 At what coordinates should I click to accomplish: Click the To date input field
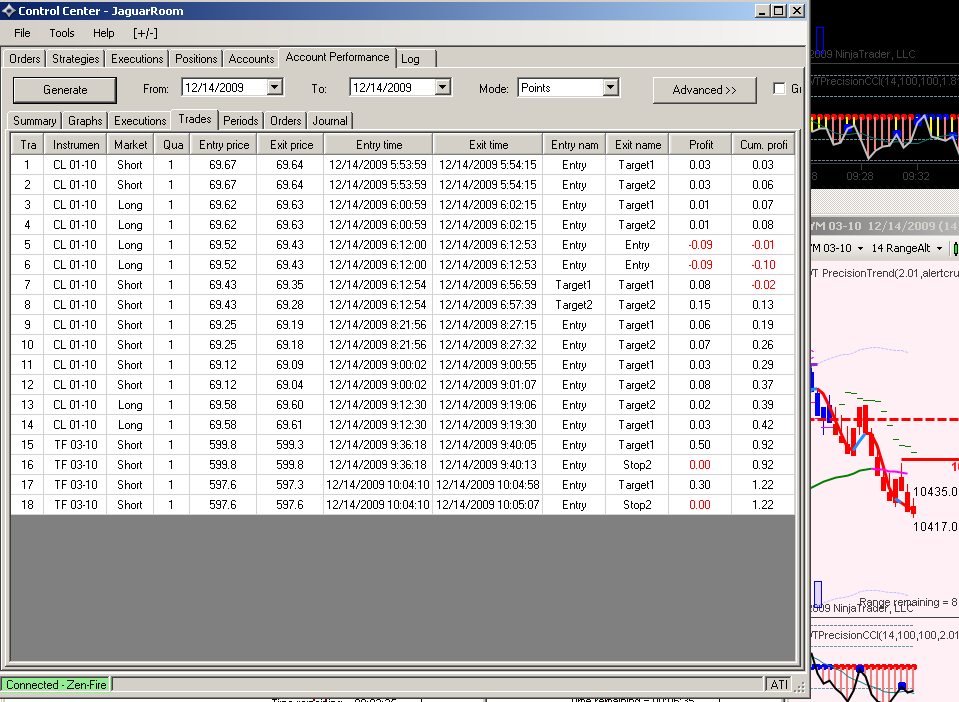393,87
